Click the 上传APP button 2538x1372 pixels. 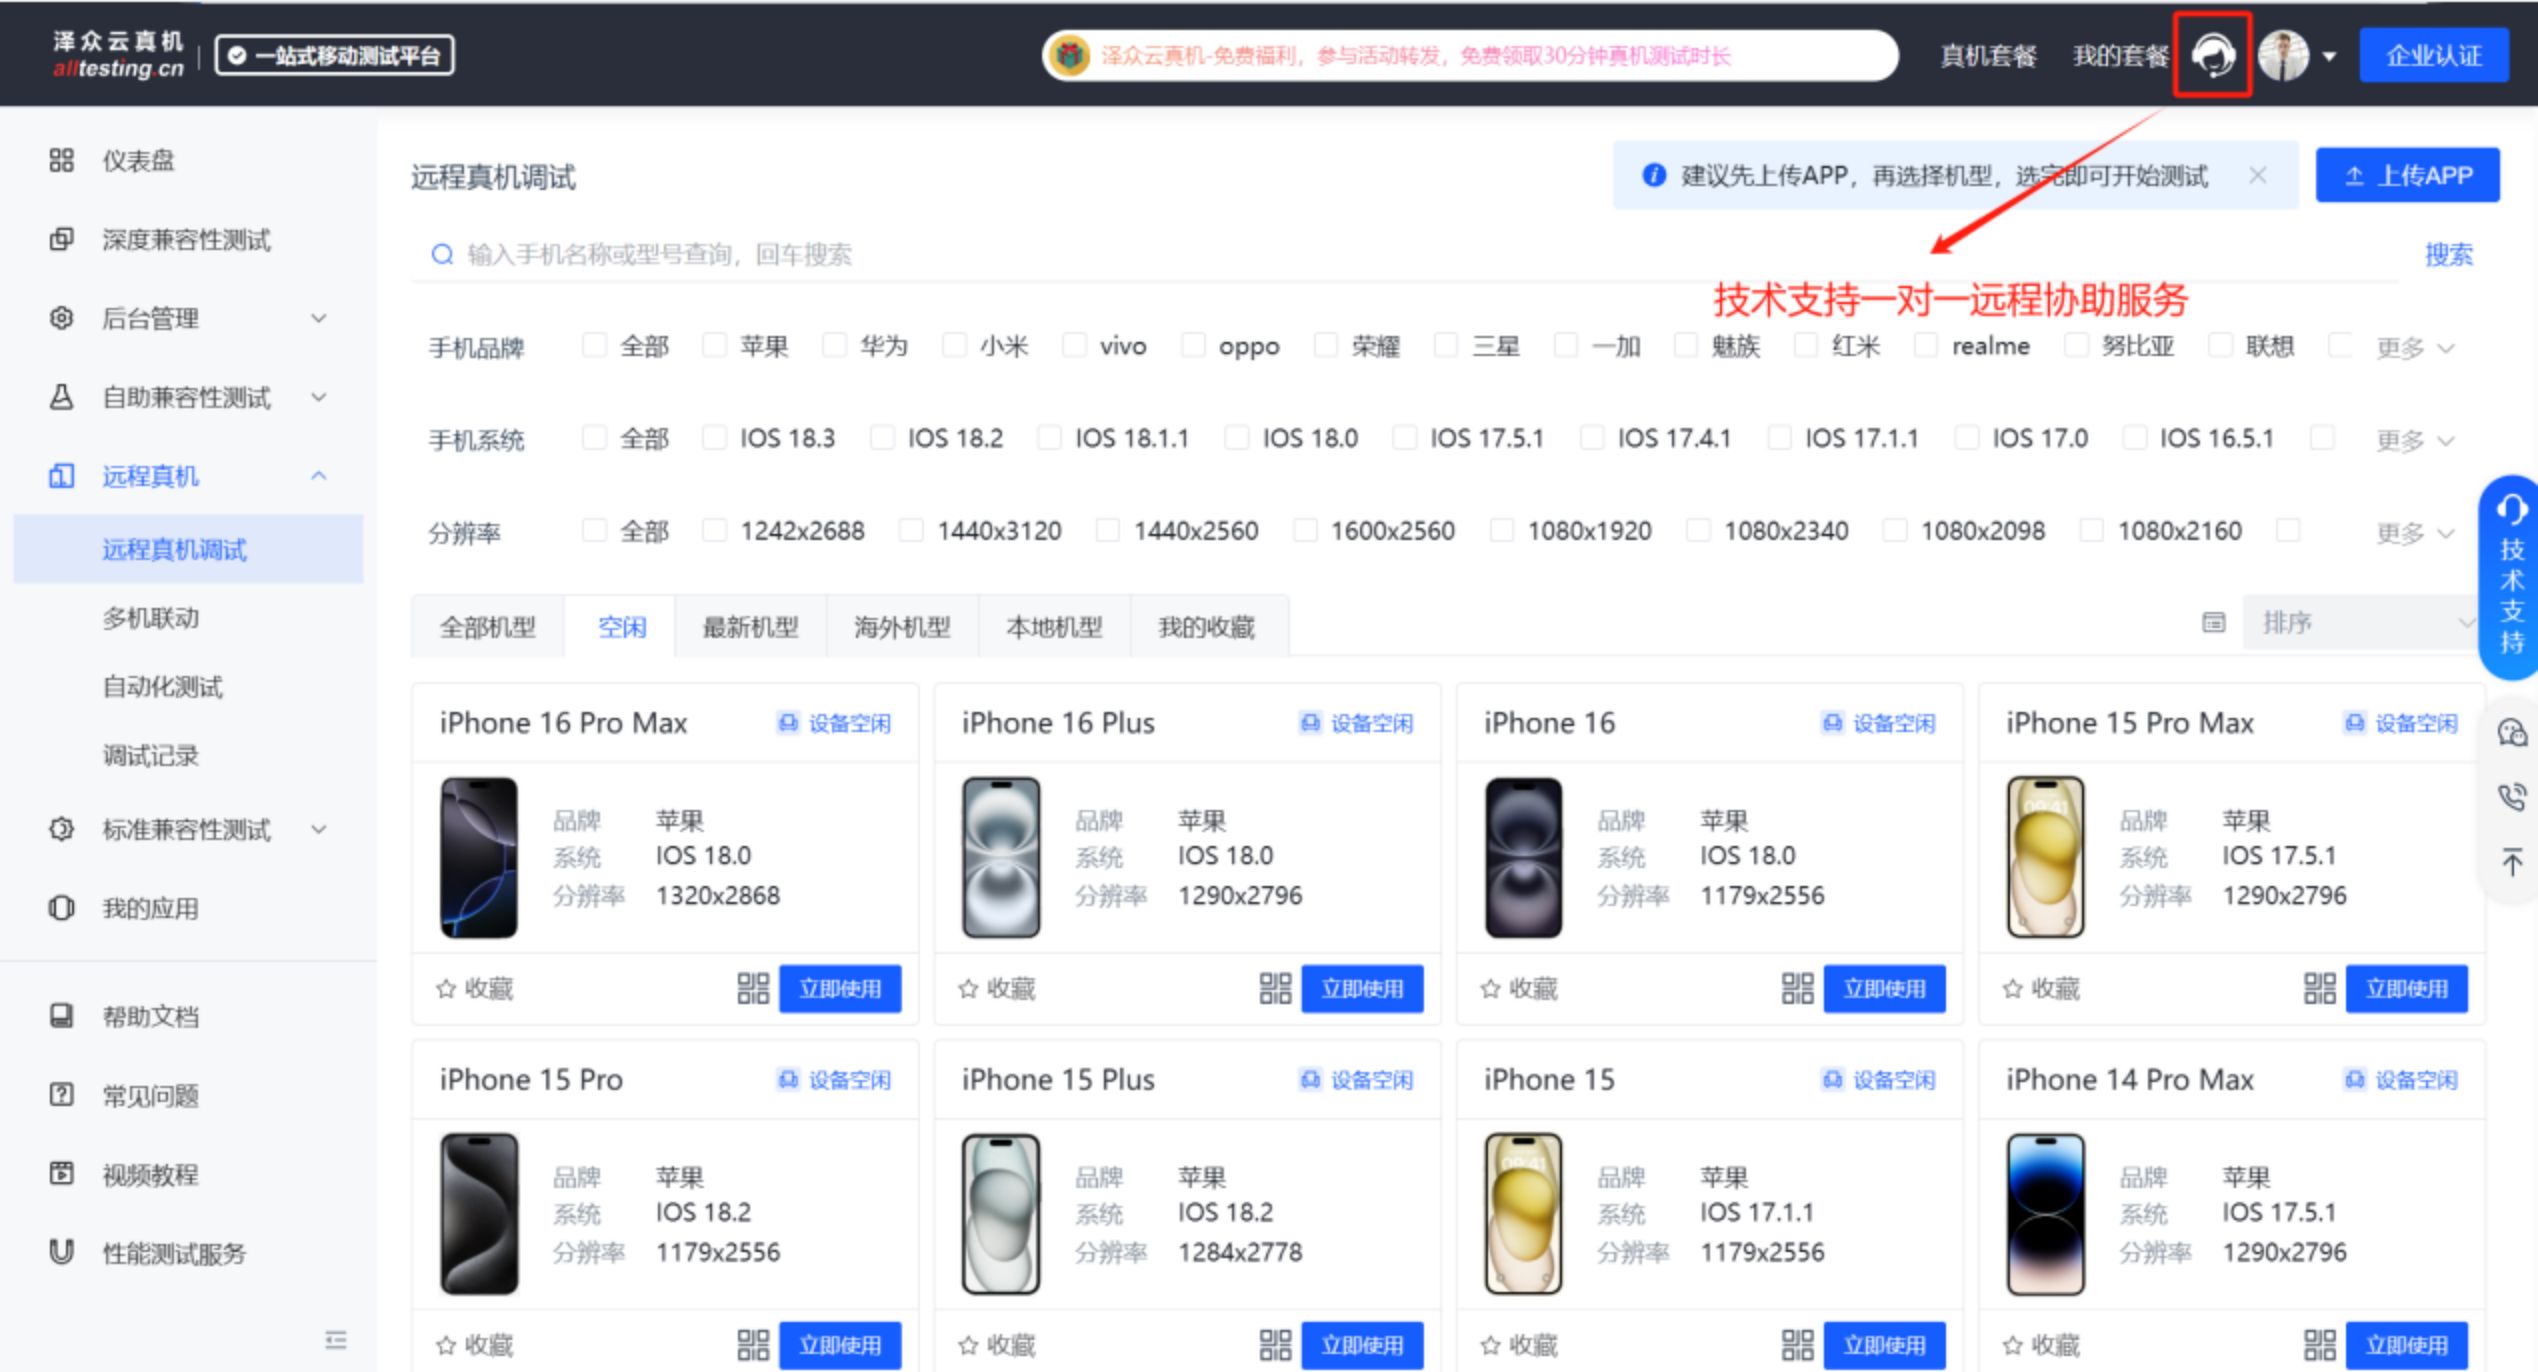[x=2407, y=176]
